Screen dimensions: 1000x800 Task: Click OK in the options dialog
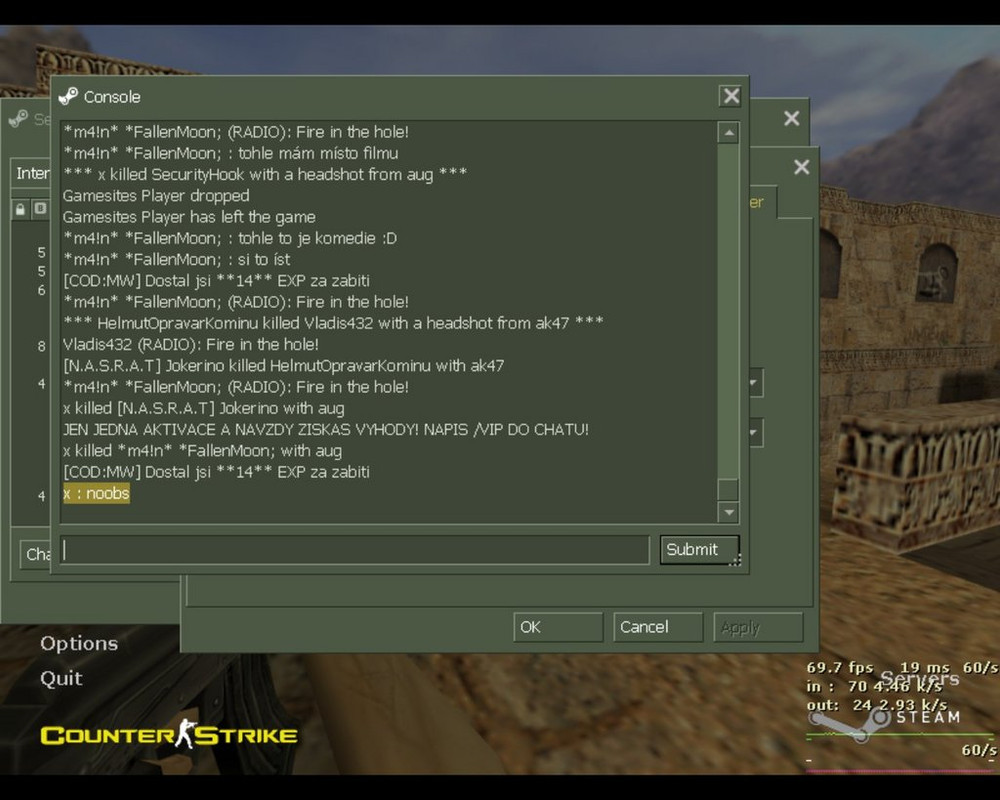pos(558,627)
